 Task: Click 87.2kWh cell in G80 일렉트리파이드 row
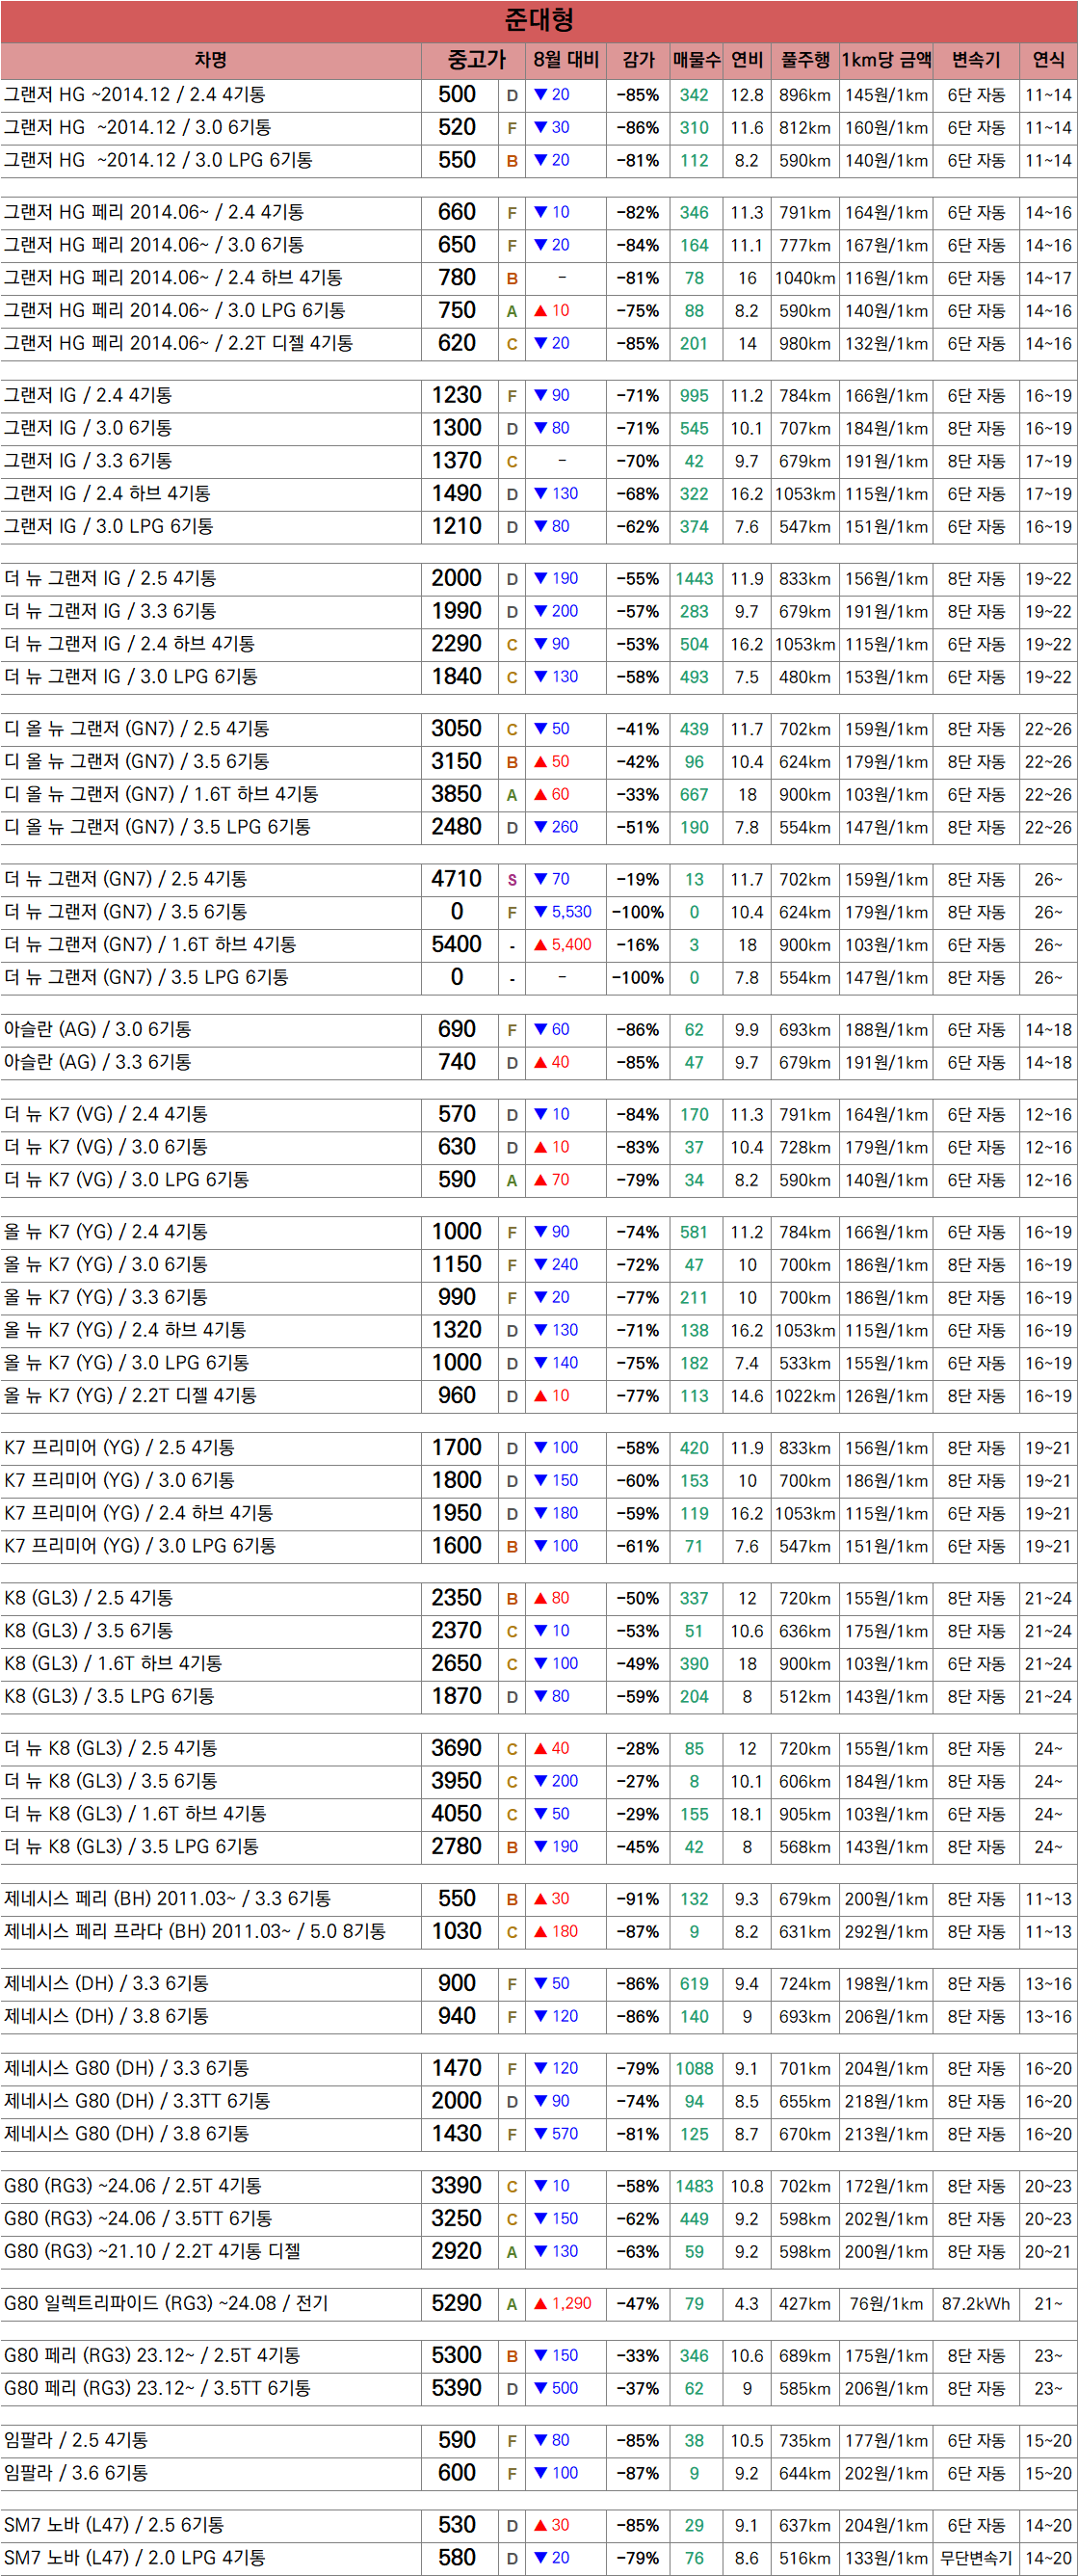976,2304
